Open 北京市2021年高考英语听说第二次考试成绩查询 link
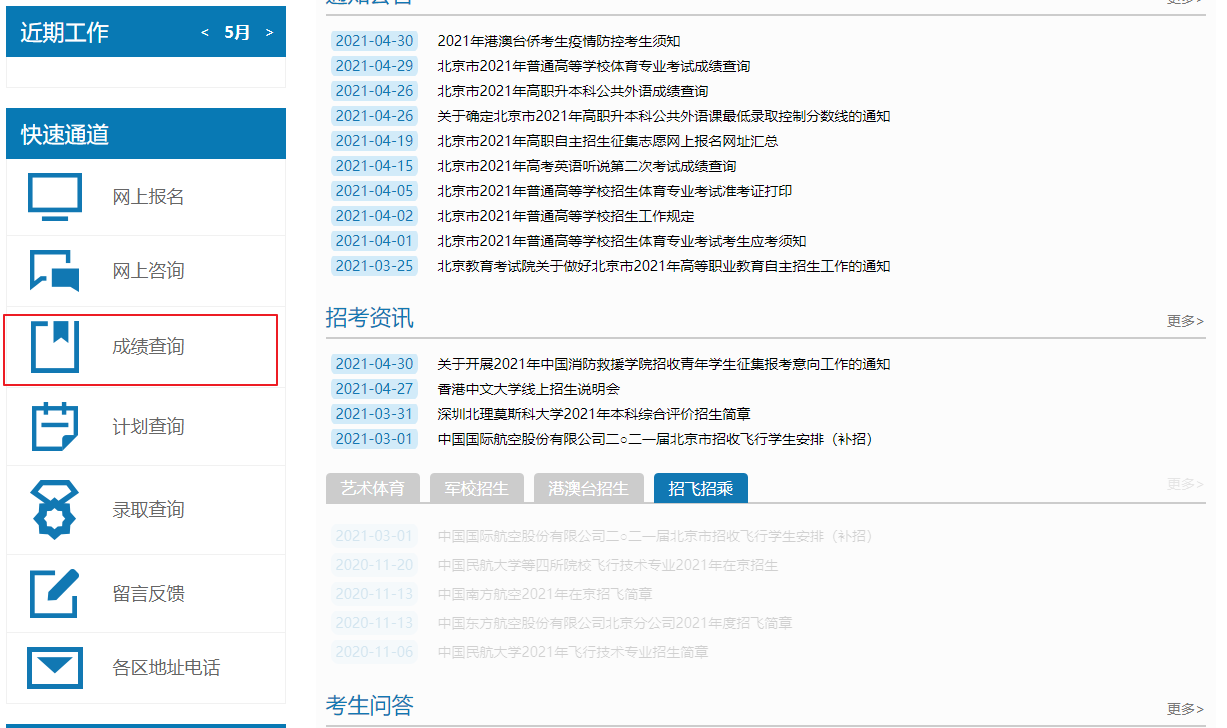1227x728 pixels. [586, 166]
